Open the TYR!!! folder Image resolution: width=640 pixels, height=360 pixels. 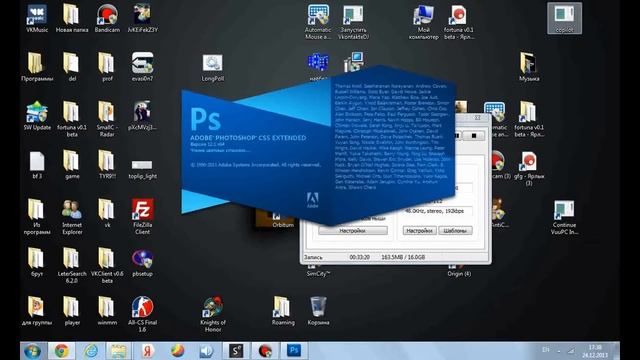107,164
